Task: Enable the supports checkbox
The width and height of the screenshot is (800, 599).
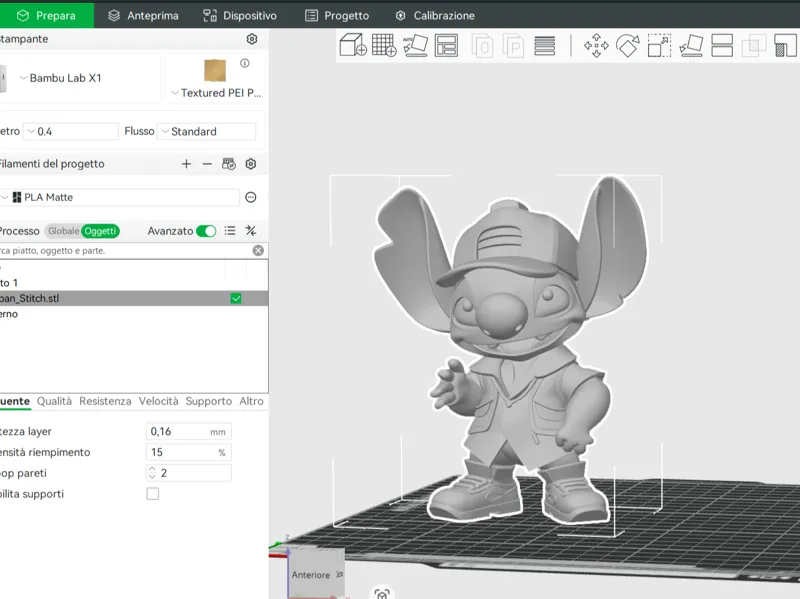Action: [153, 494]
